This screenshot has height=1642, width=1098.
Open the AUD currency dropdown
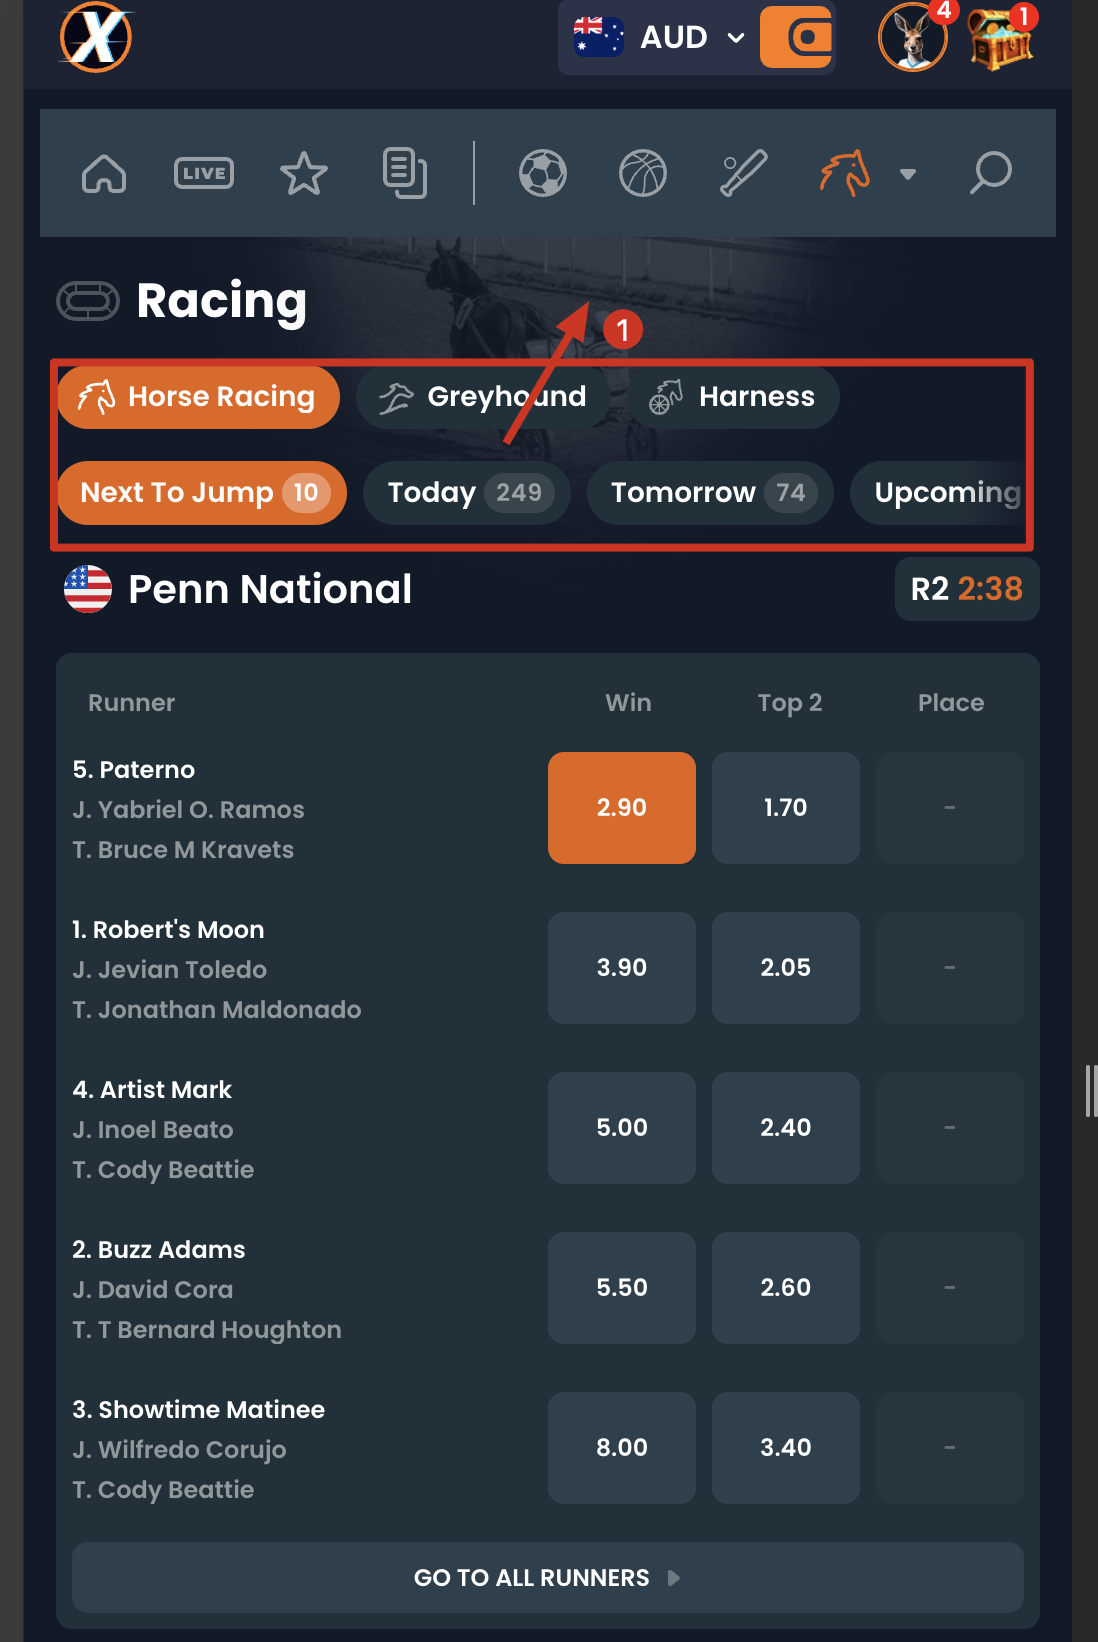(x=672, y=37)
